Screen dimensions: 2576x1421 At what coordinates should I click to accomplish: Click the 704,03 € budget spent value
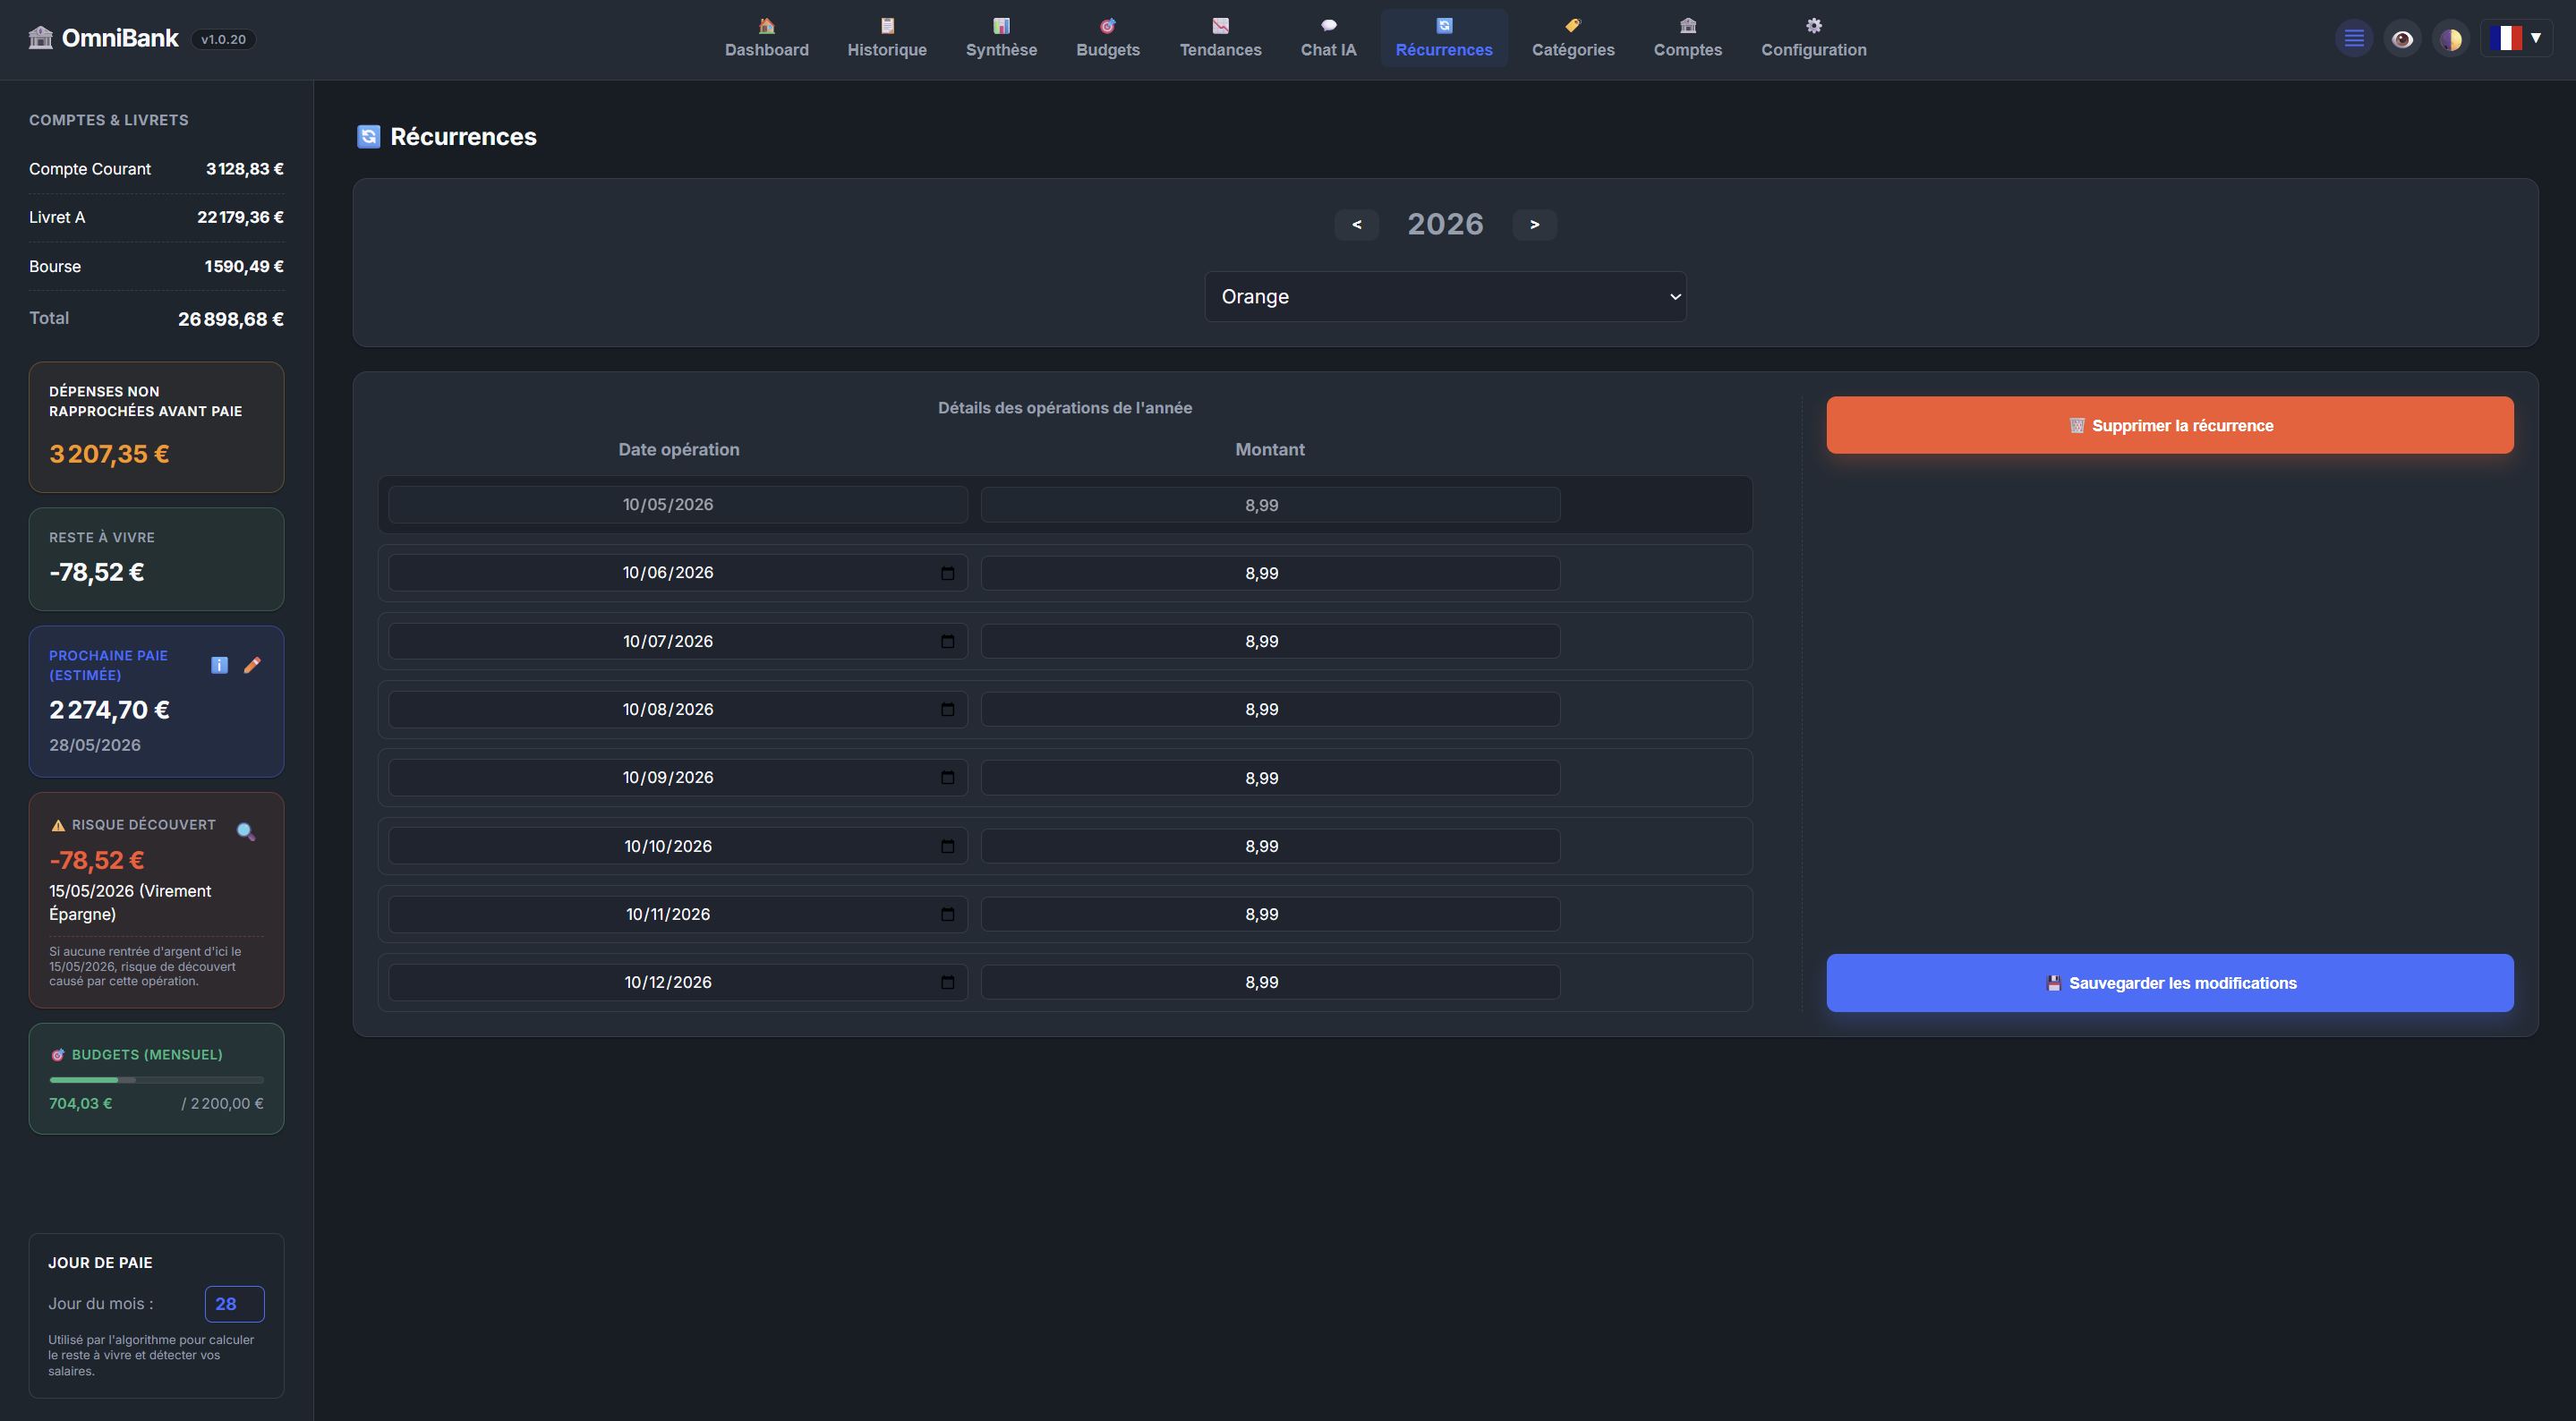81,1104
